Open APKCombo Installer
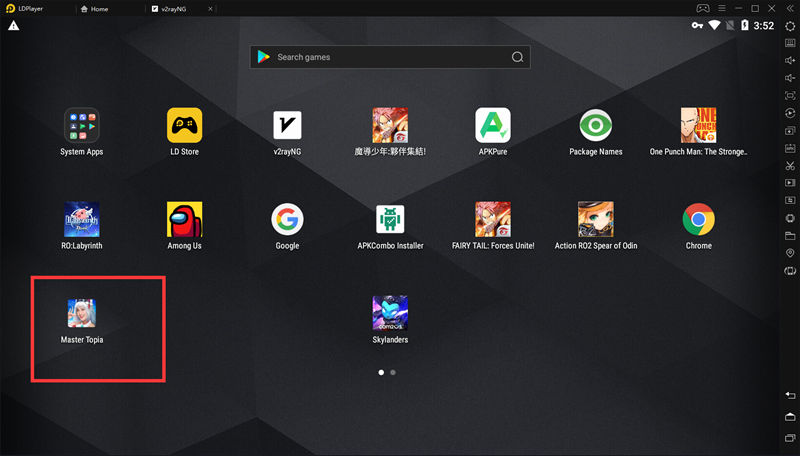The width and height of the screenshot is (800, 456). (390, 219)
